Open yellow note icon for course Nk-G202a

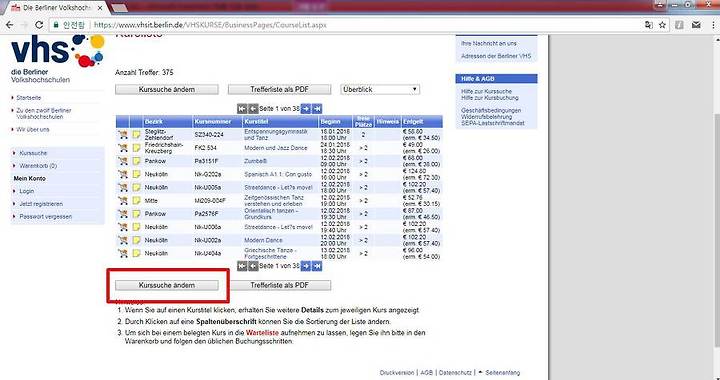click(x=136, y=174)
